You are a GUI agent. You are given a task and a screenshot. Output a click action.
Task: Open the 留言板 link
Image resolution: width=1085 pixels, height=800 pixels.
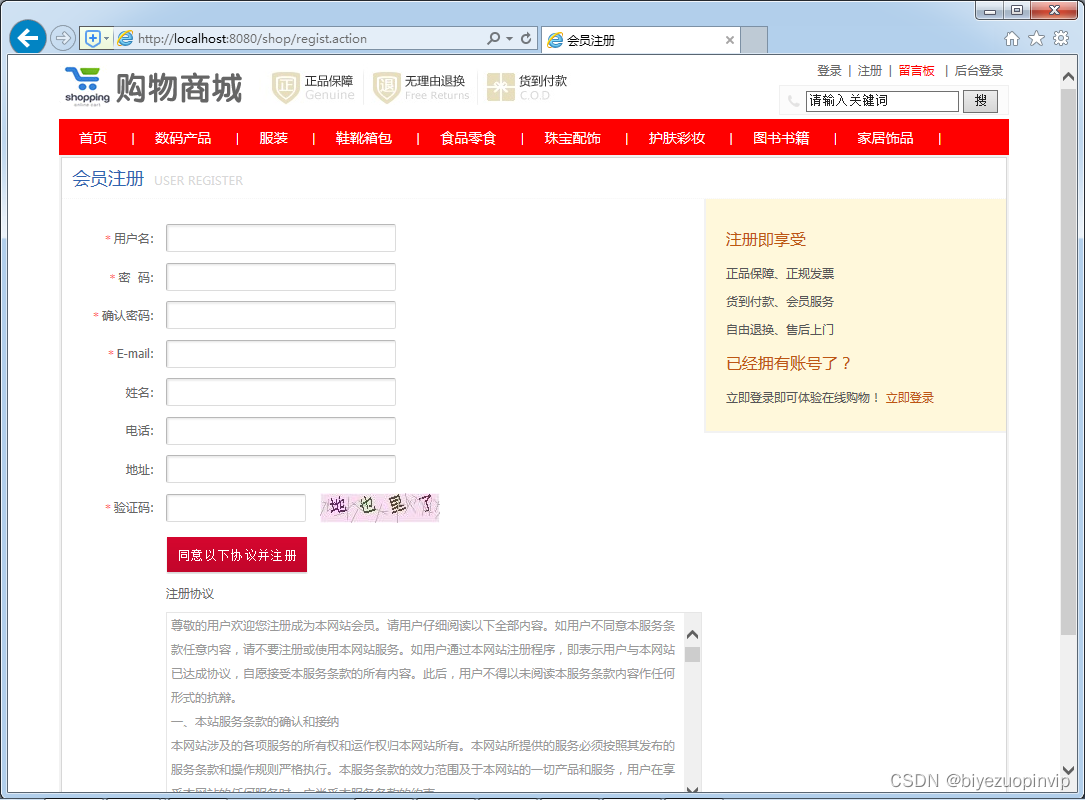[x=916, y=71]
